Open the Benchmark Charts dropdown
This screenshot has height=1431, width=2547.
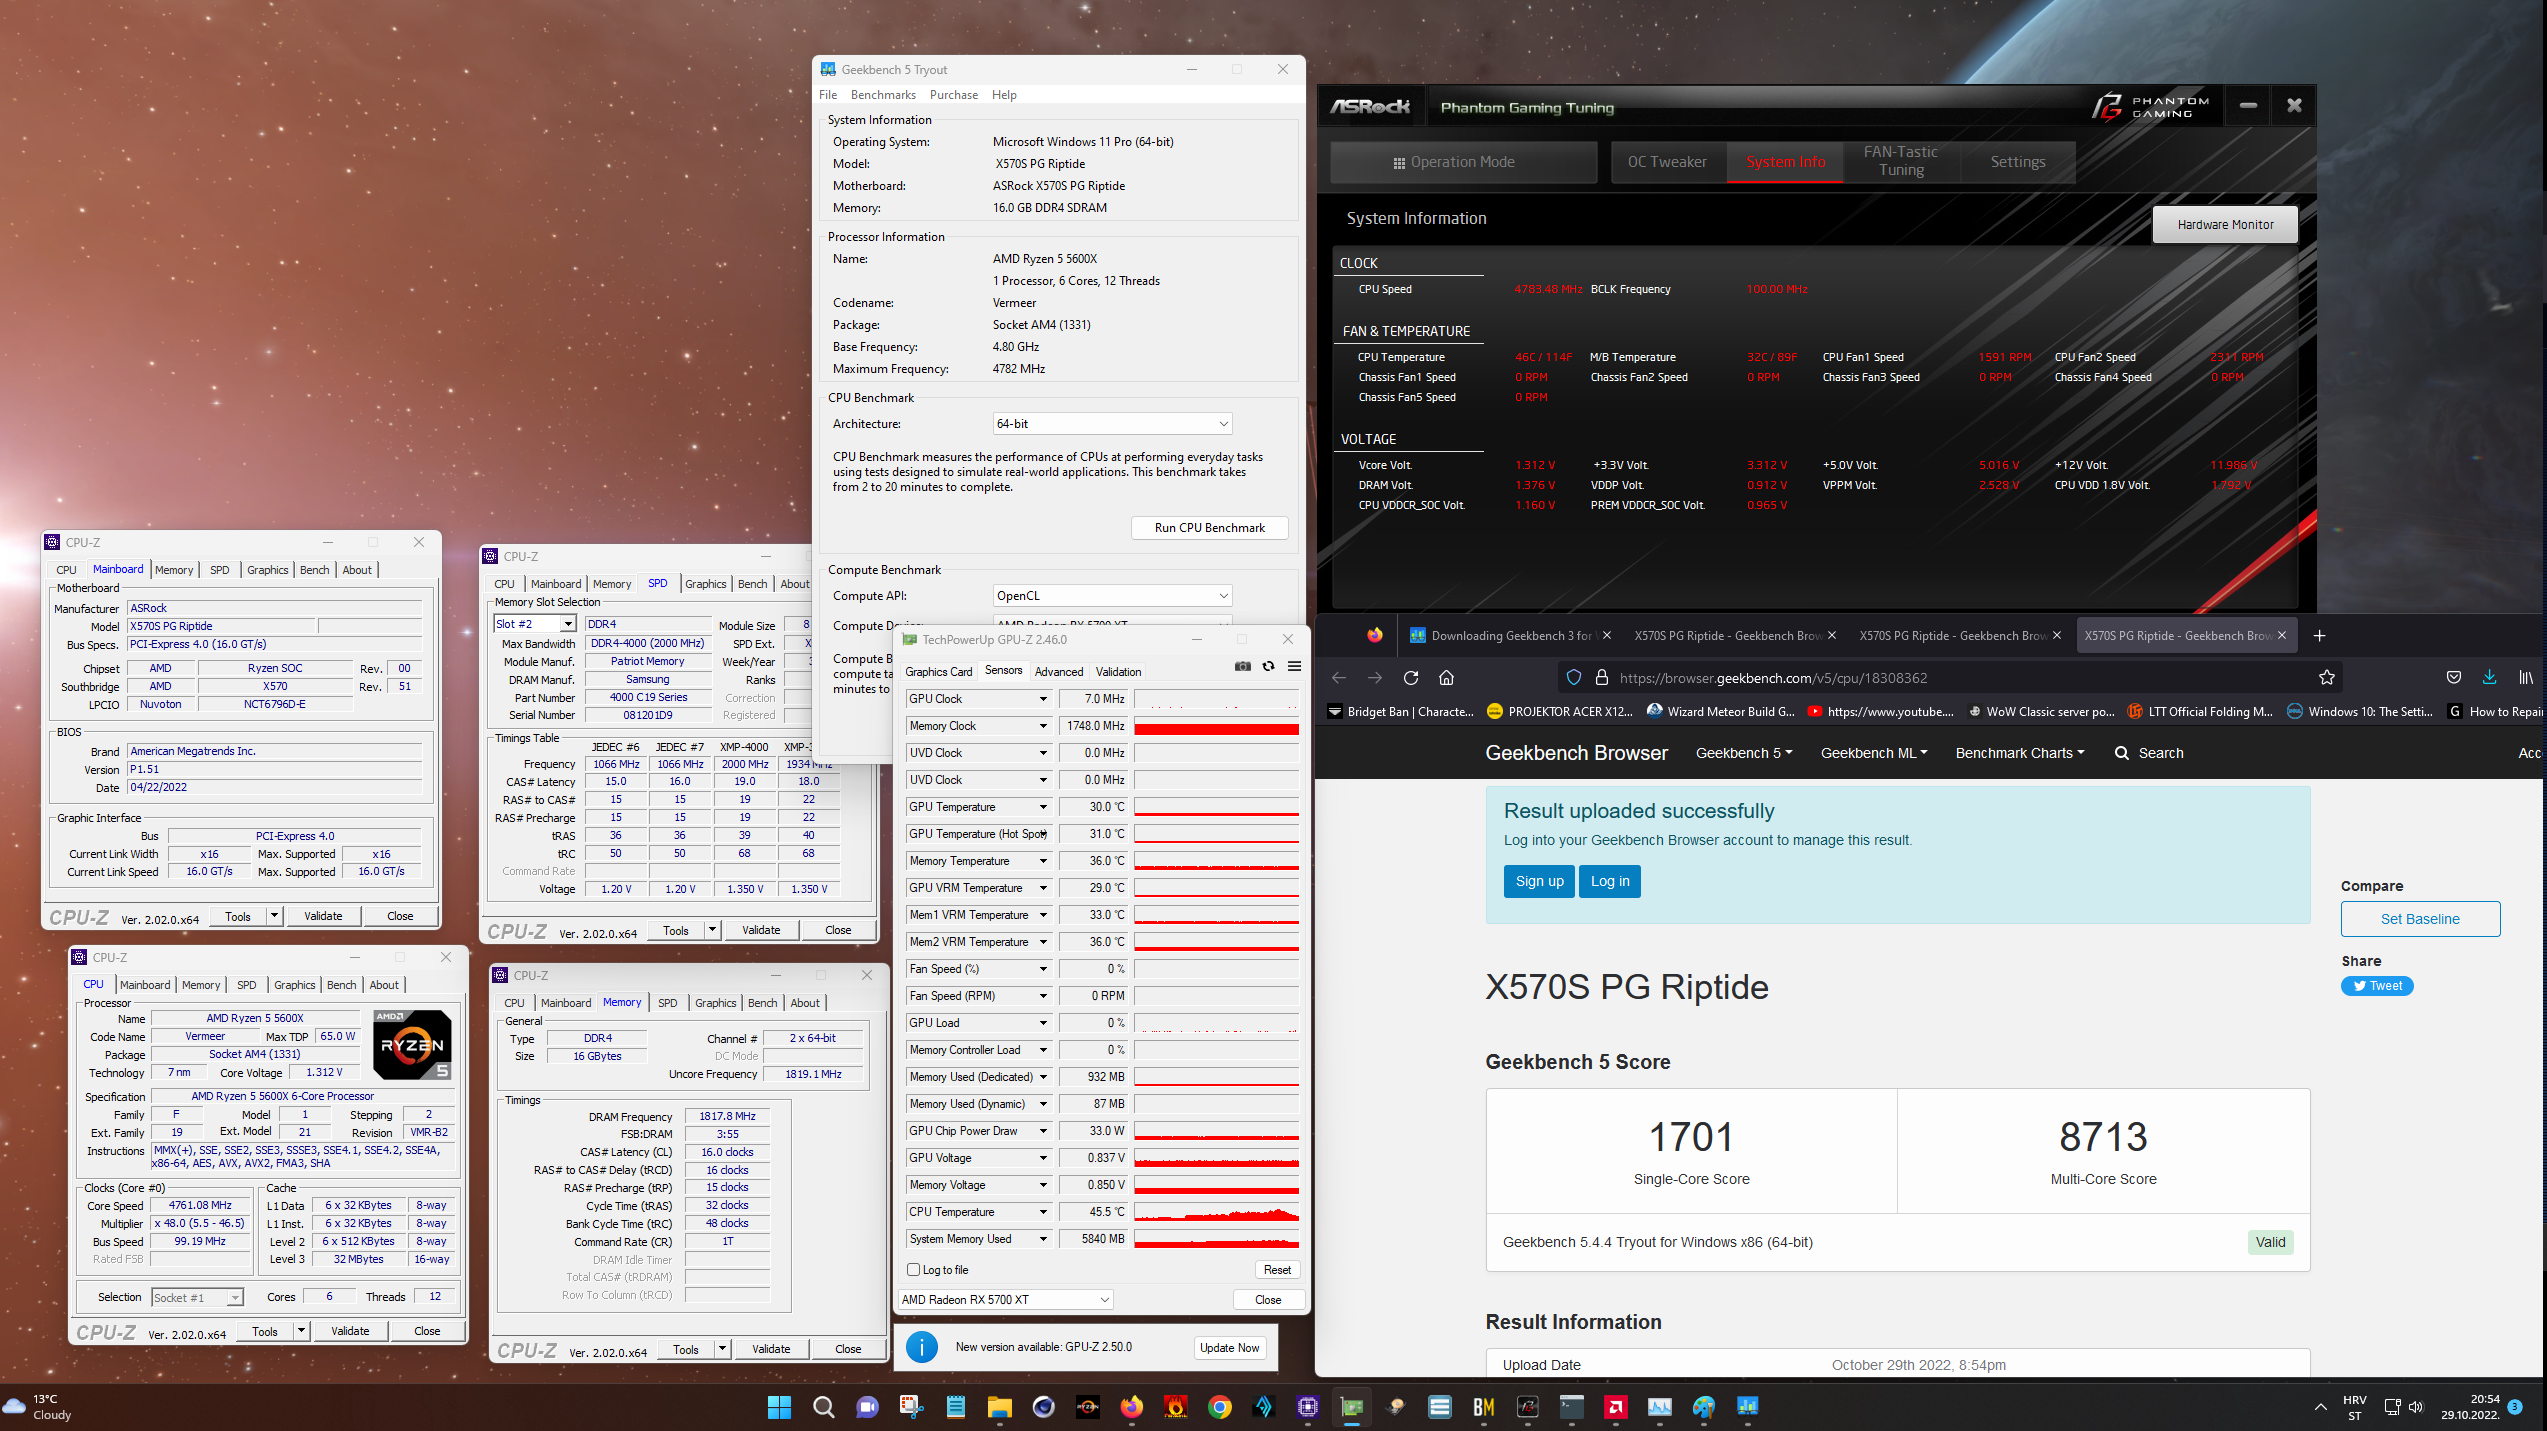2020,753
